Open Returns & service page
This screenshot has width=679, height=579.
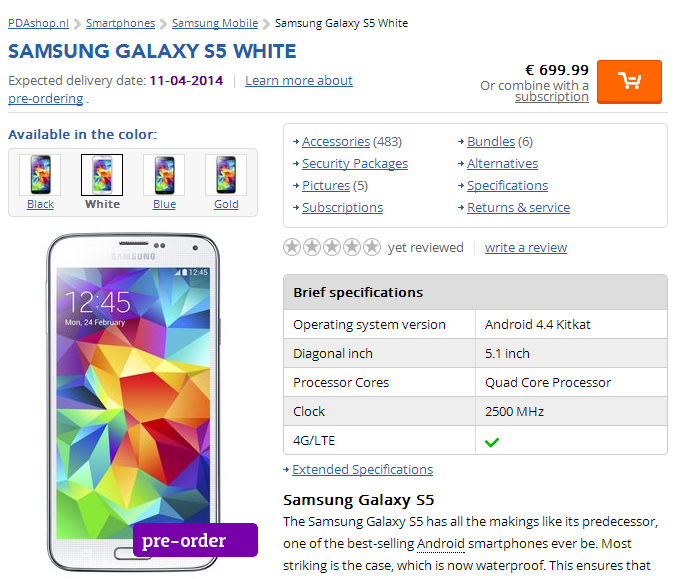518,208
